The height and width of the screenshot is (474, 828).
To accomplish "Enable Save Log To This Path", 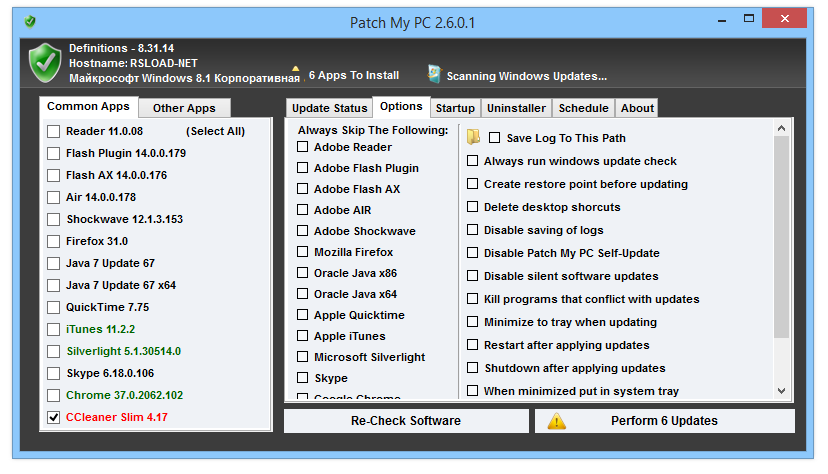I will pos(495,138).
